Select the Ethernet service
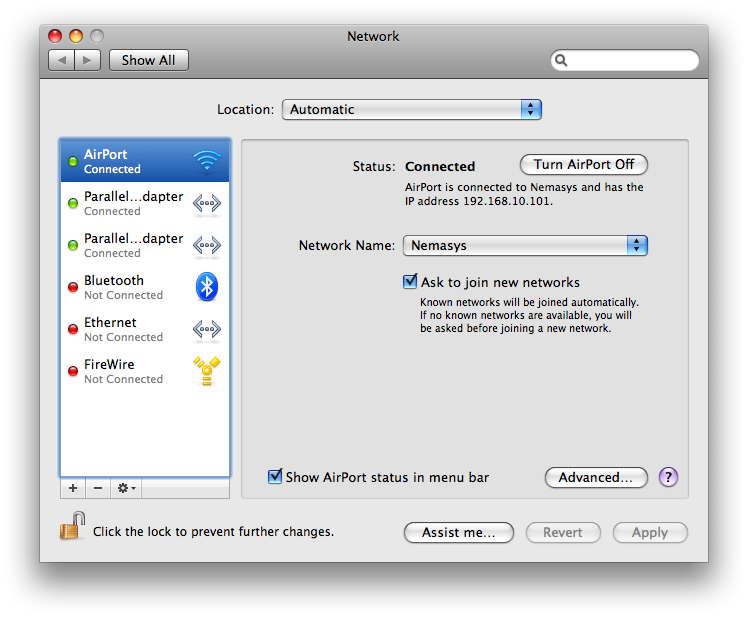 (145, 329)
